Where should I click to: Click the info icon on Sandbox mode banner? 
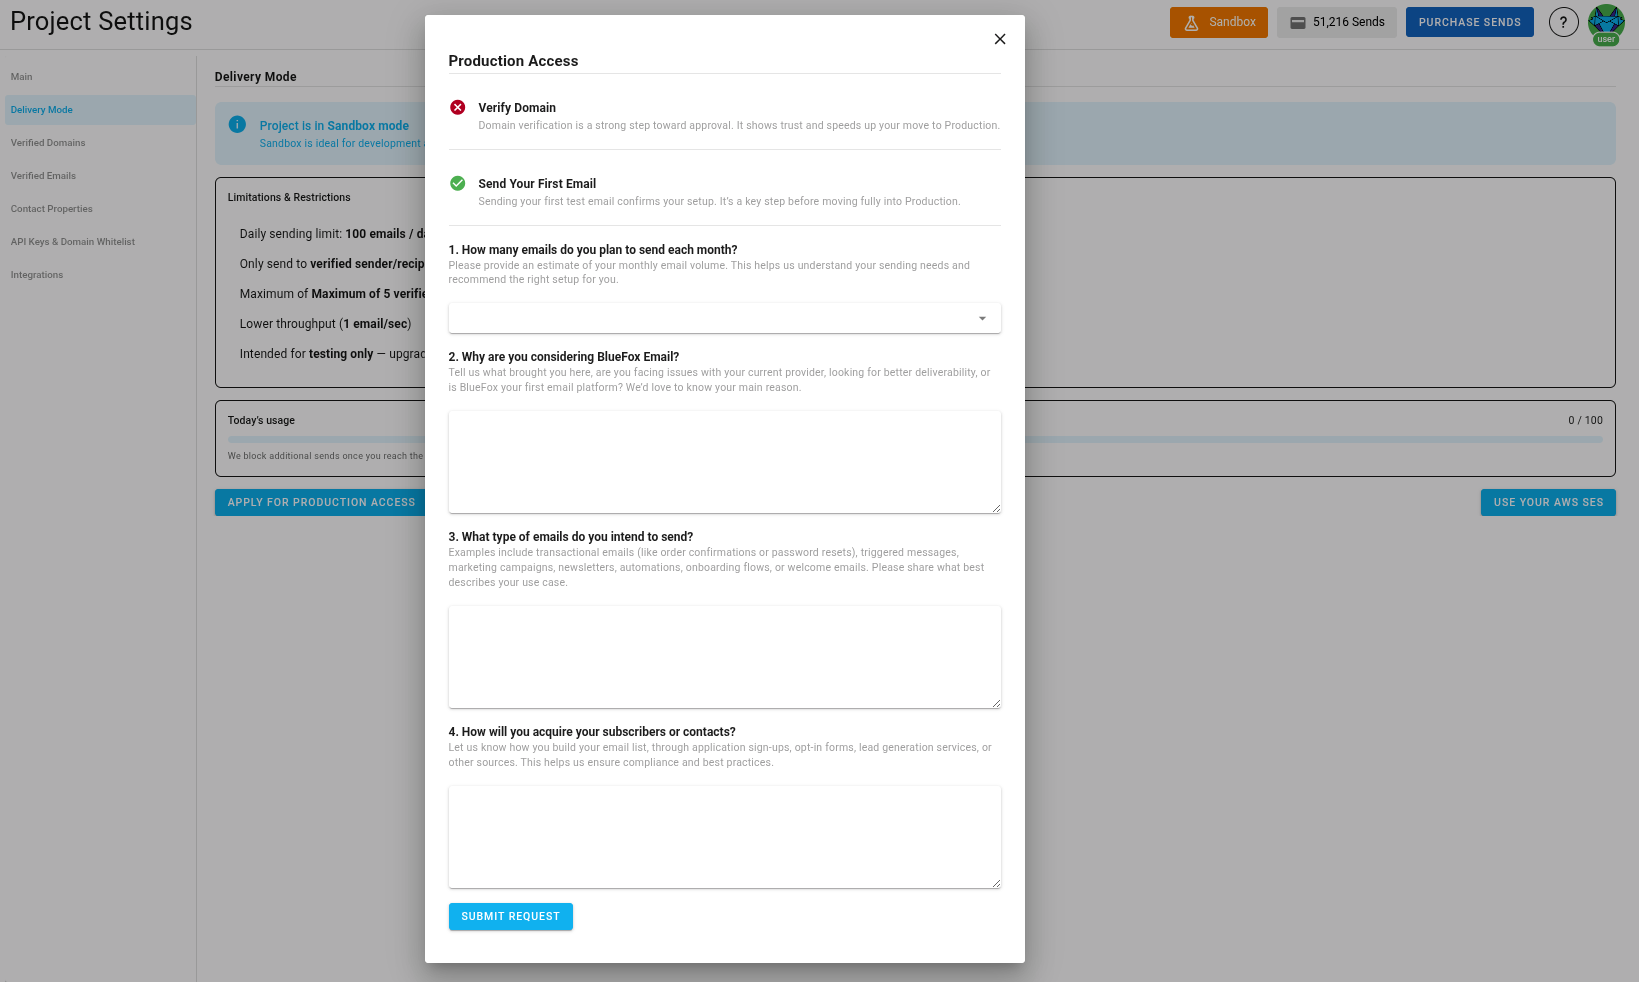point(237,124)
